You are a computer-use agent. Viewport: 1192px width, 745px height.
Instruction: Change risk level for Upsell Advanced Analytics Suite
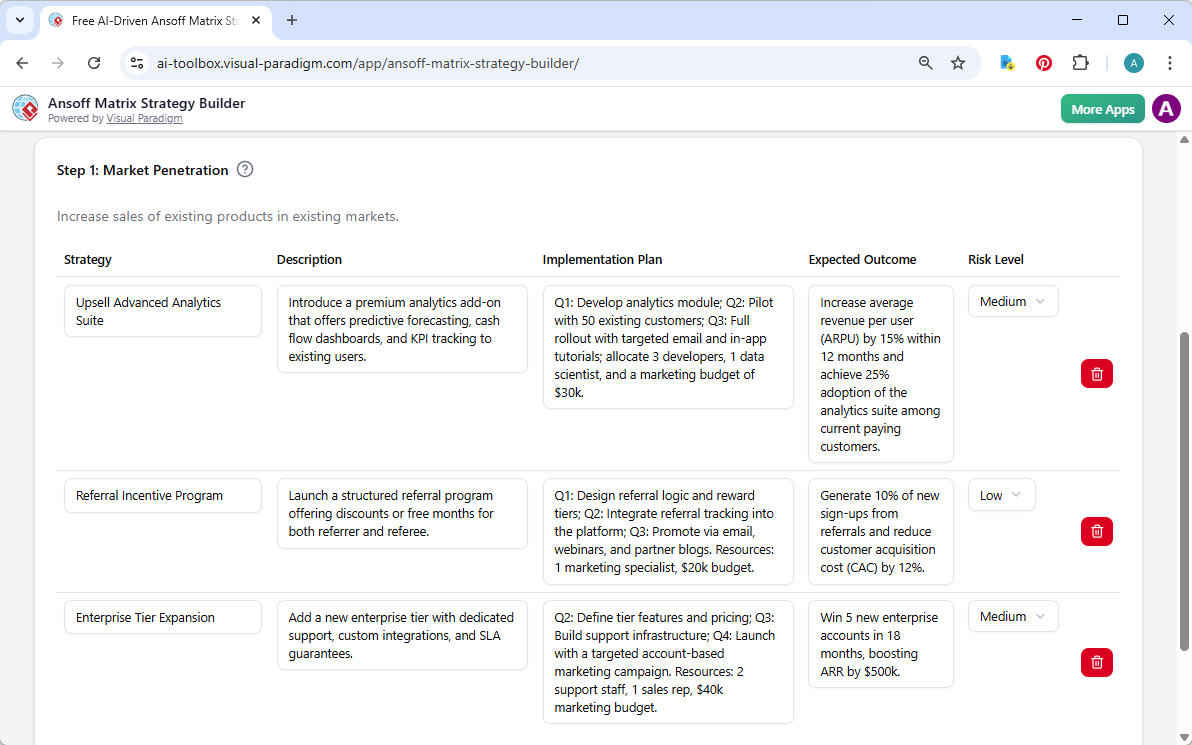[1013, 300]
